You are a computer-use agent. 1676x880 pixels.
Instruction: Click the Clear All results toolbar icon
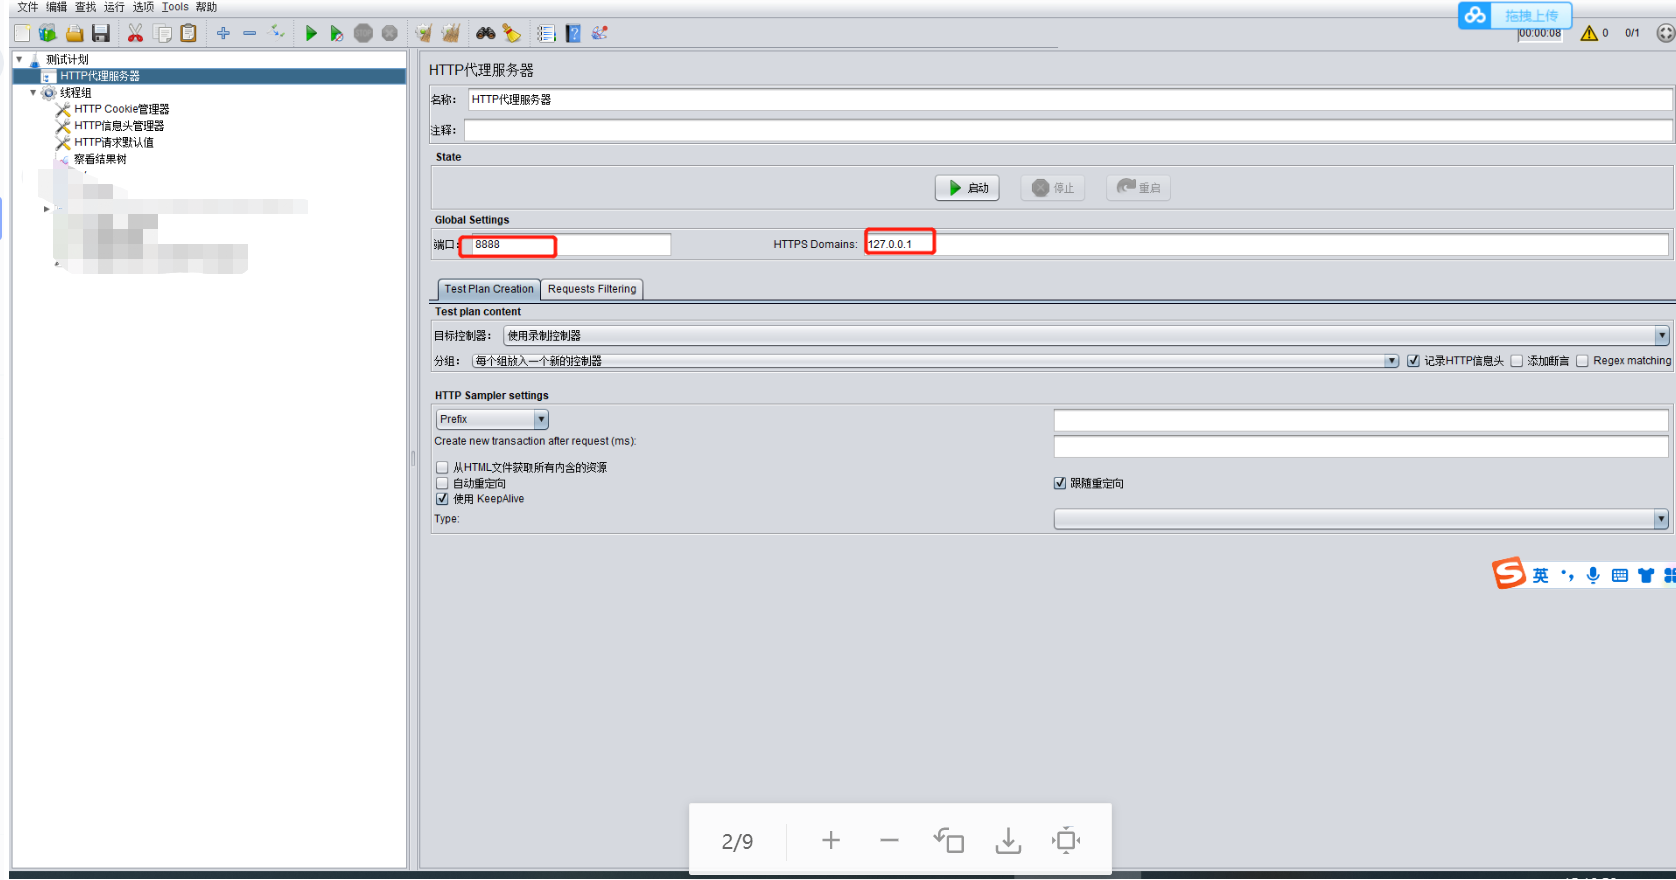pyautogui.click(x=451, y=34)
